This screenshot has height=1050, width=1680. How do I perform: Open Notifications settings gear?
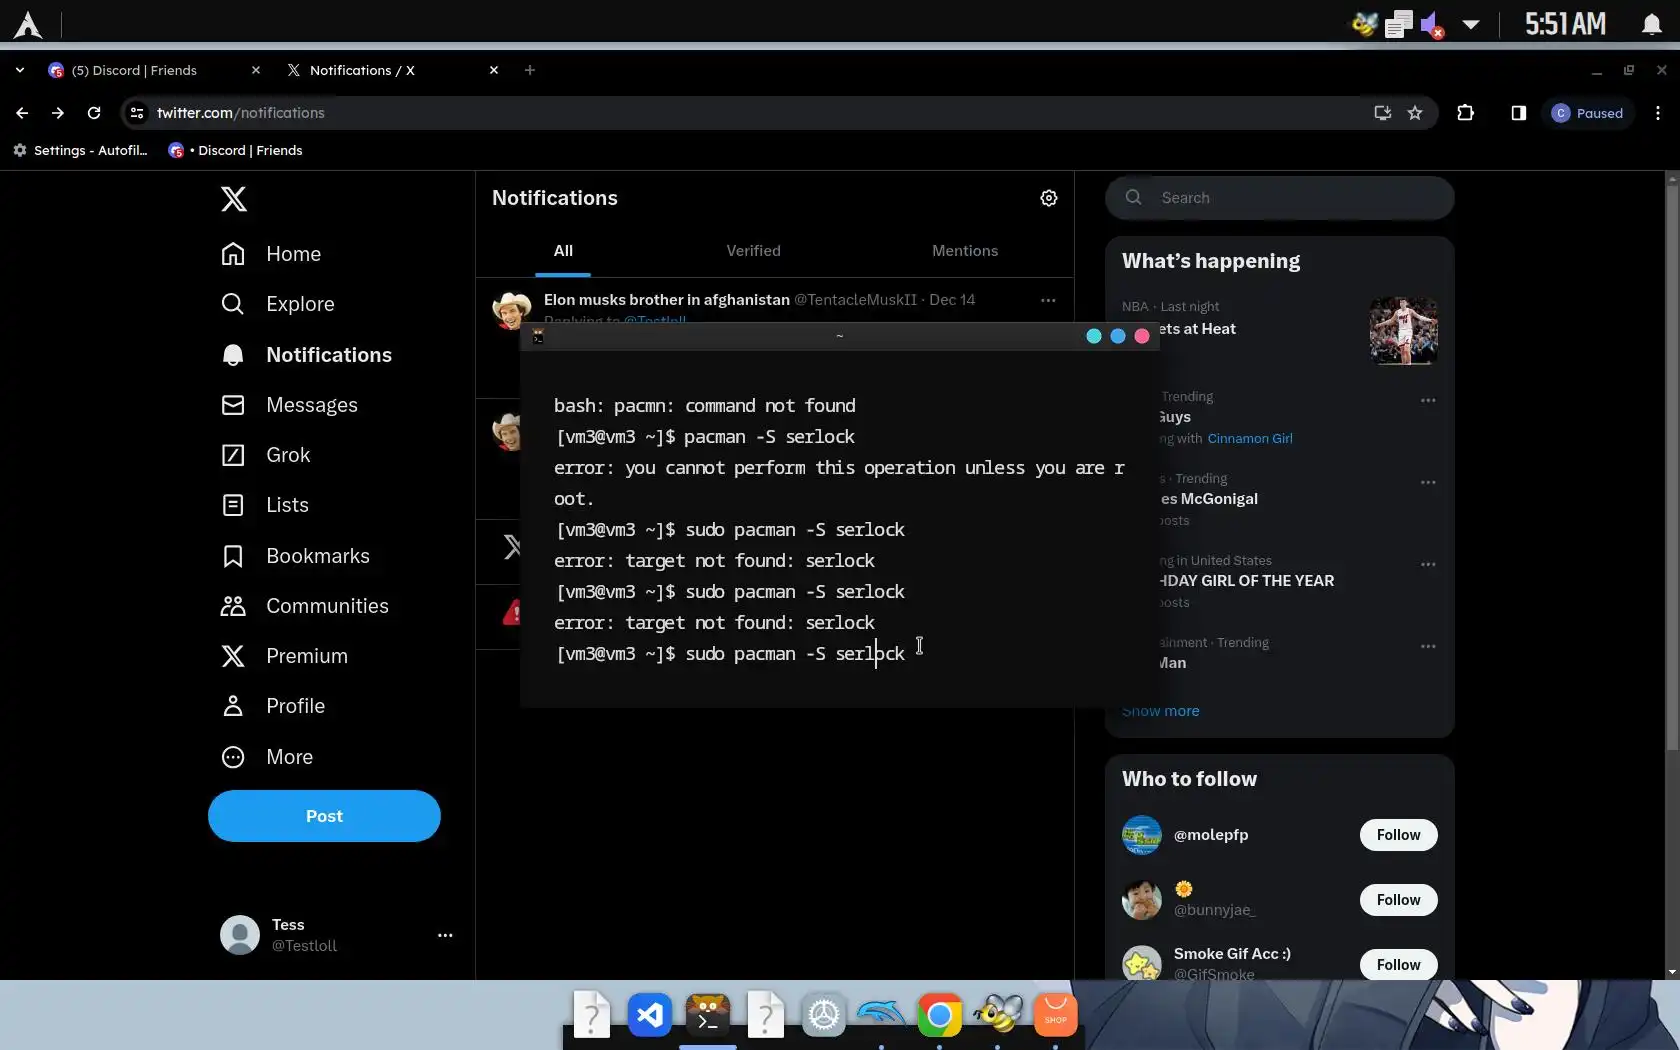[1049, 198]
